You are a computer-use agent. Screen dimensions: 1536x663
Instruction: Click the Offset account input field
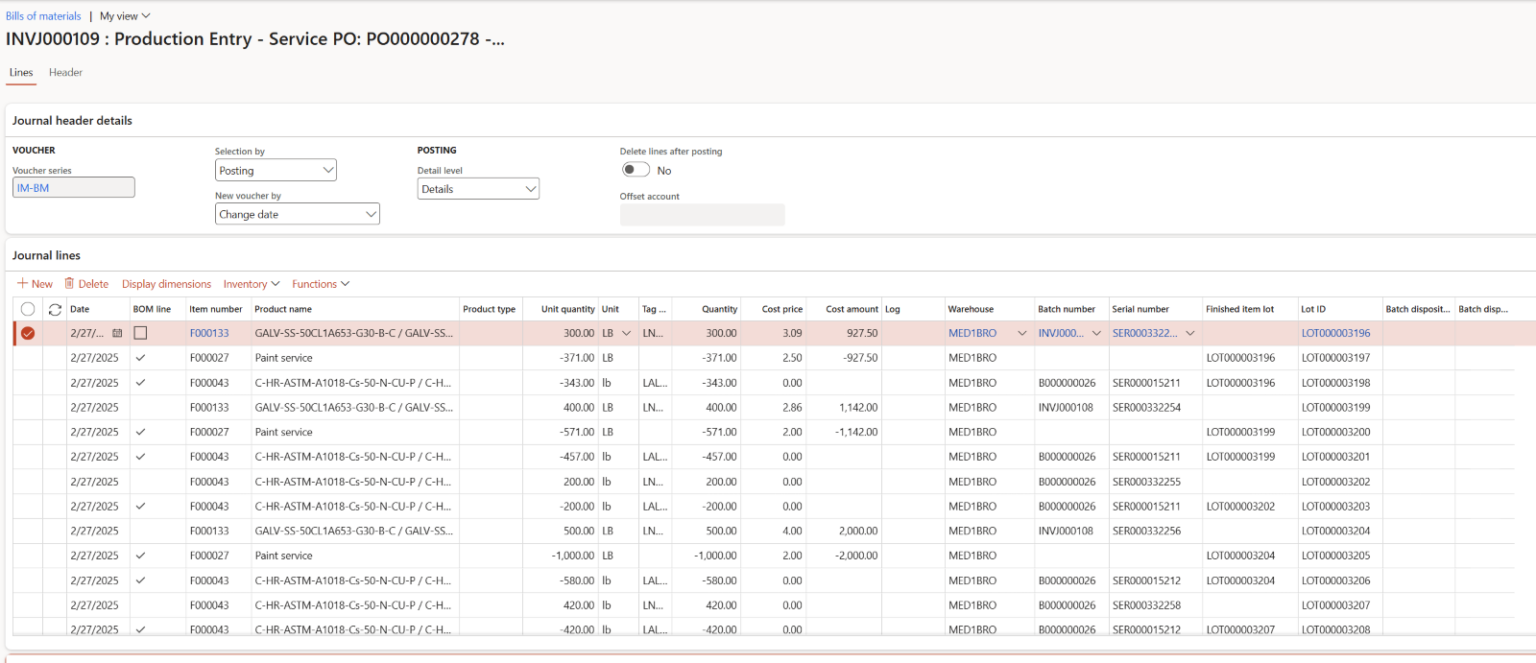click(x=702, y=214)
